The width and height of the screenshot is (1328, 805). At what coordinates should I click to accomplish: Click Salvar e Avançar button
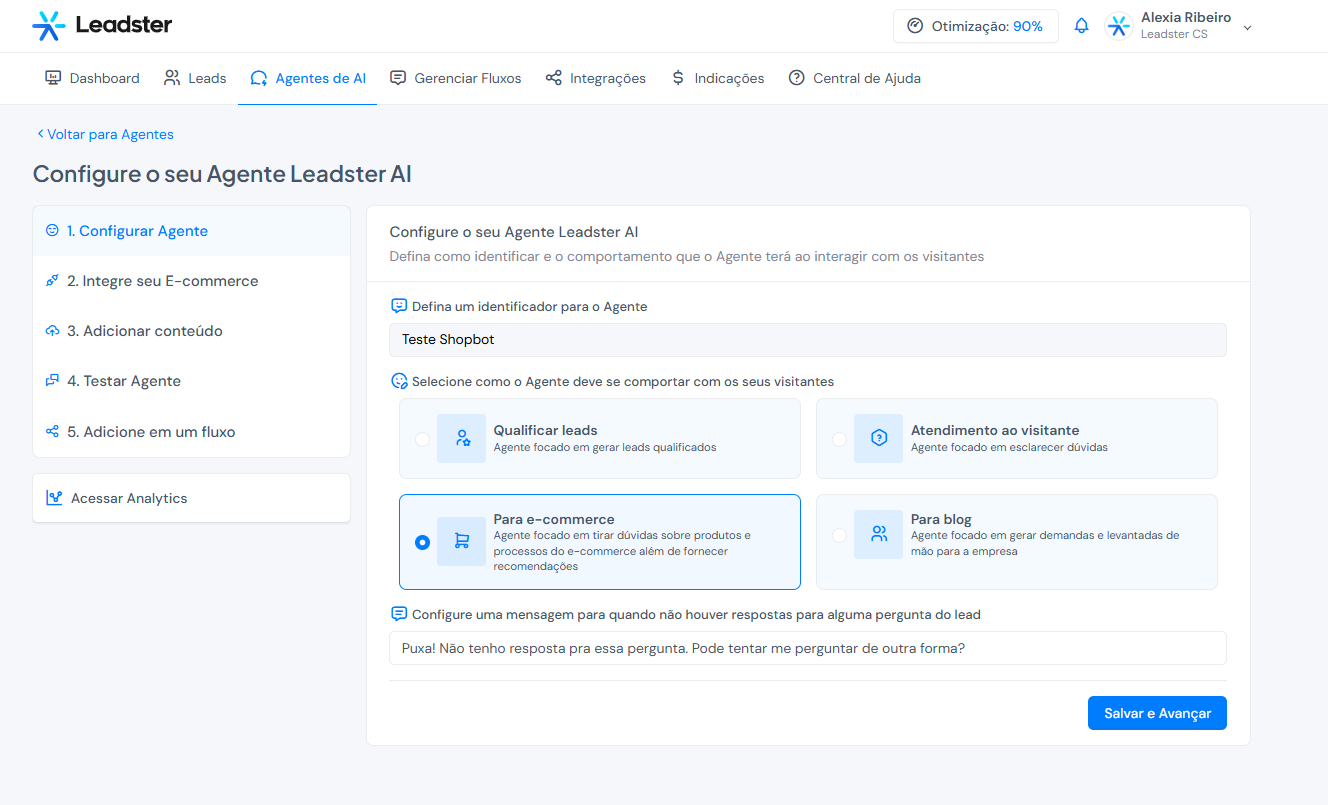point(1157,713)
